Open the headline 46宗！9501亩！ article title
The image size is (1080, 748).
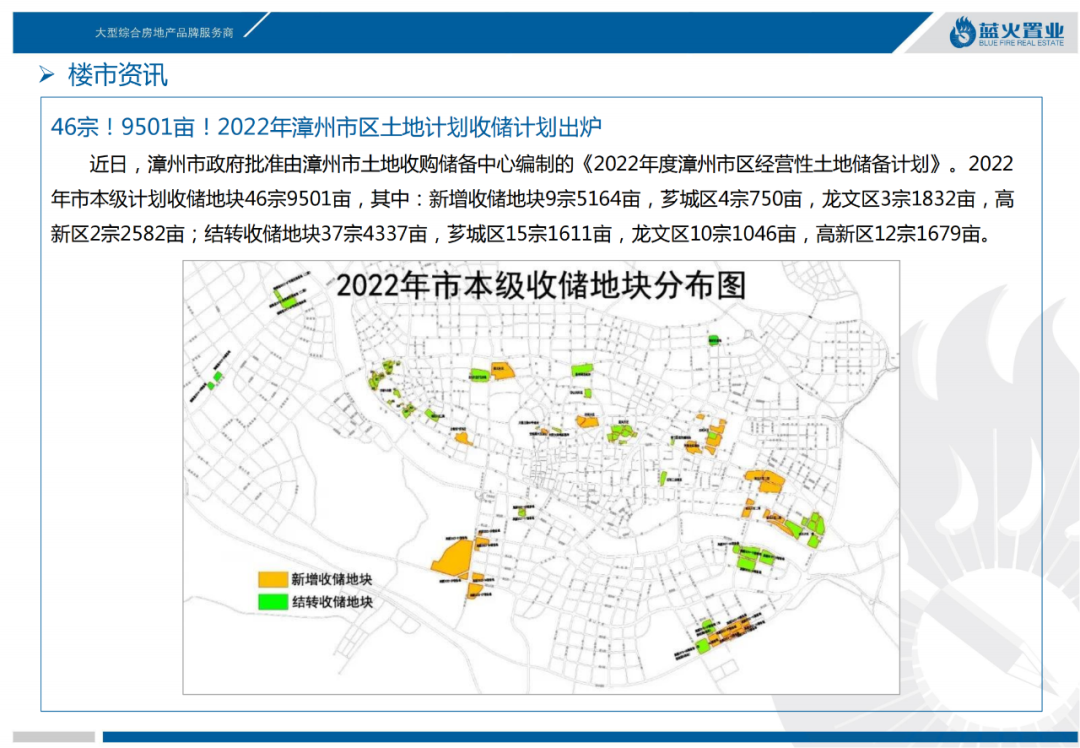click(326, 127)
